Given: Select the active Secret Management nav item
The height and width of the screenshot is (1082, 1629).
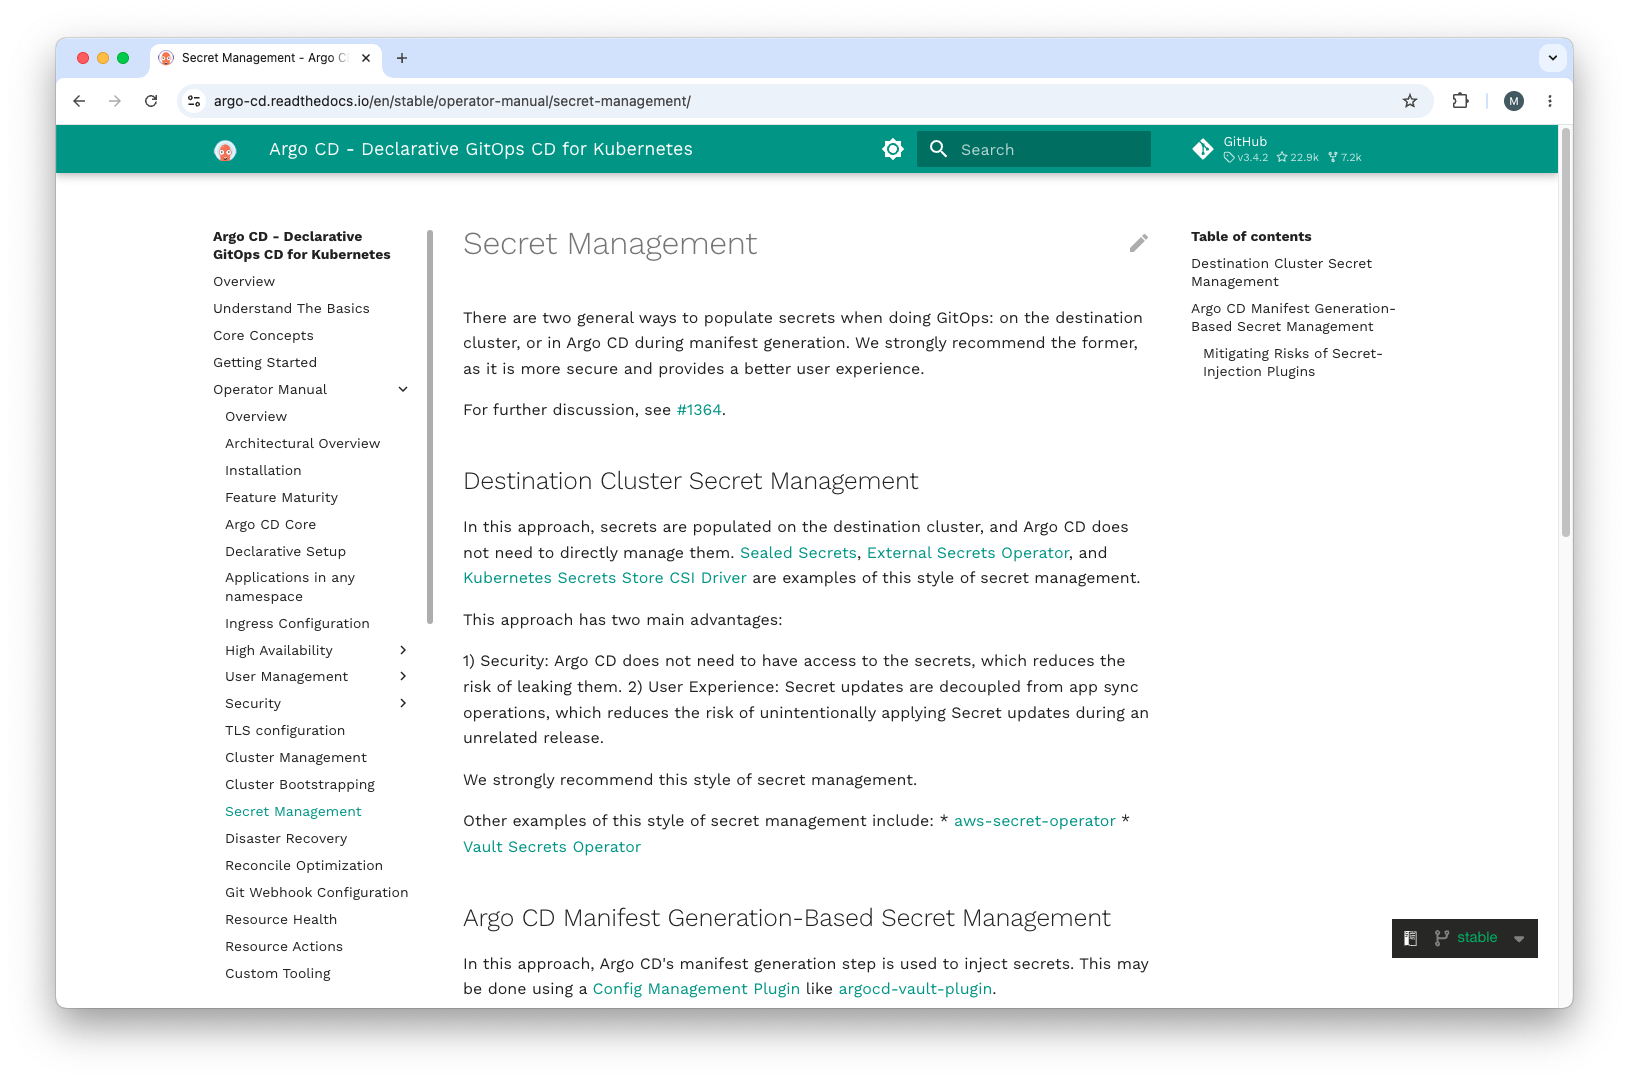Looking at the screenshot, I should (293, 811).
